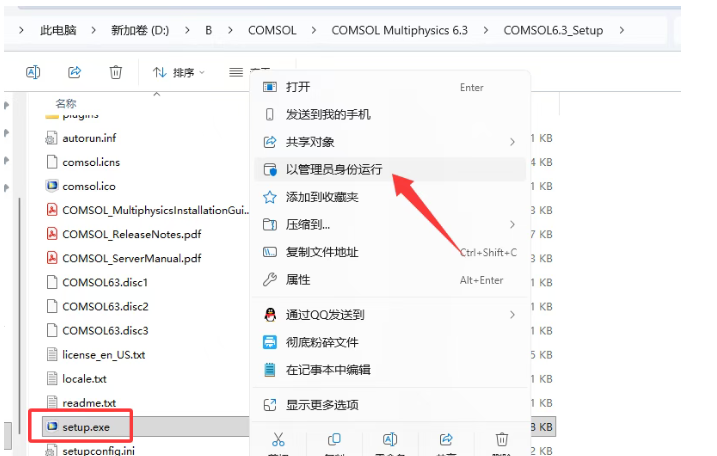The image size is (717, 456).
Task: Choose 彻底粉碎文件 in the context menu
Action: (x=390, y=342)
